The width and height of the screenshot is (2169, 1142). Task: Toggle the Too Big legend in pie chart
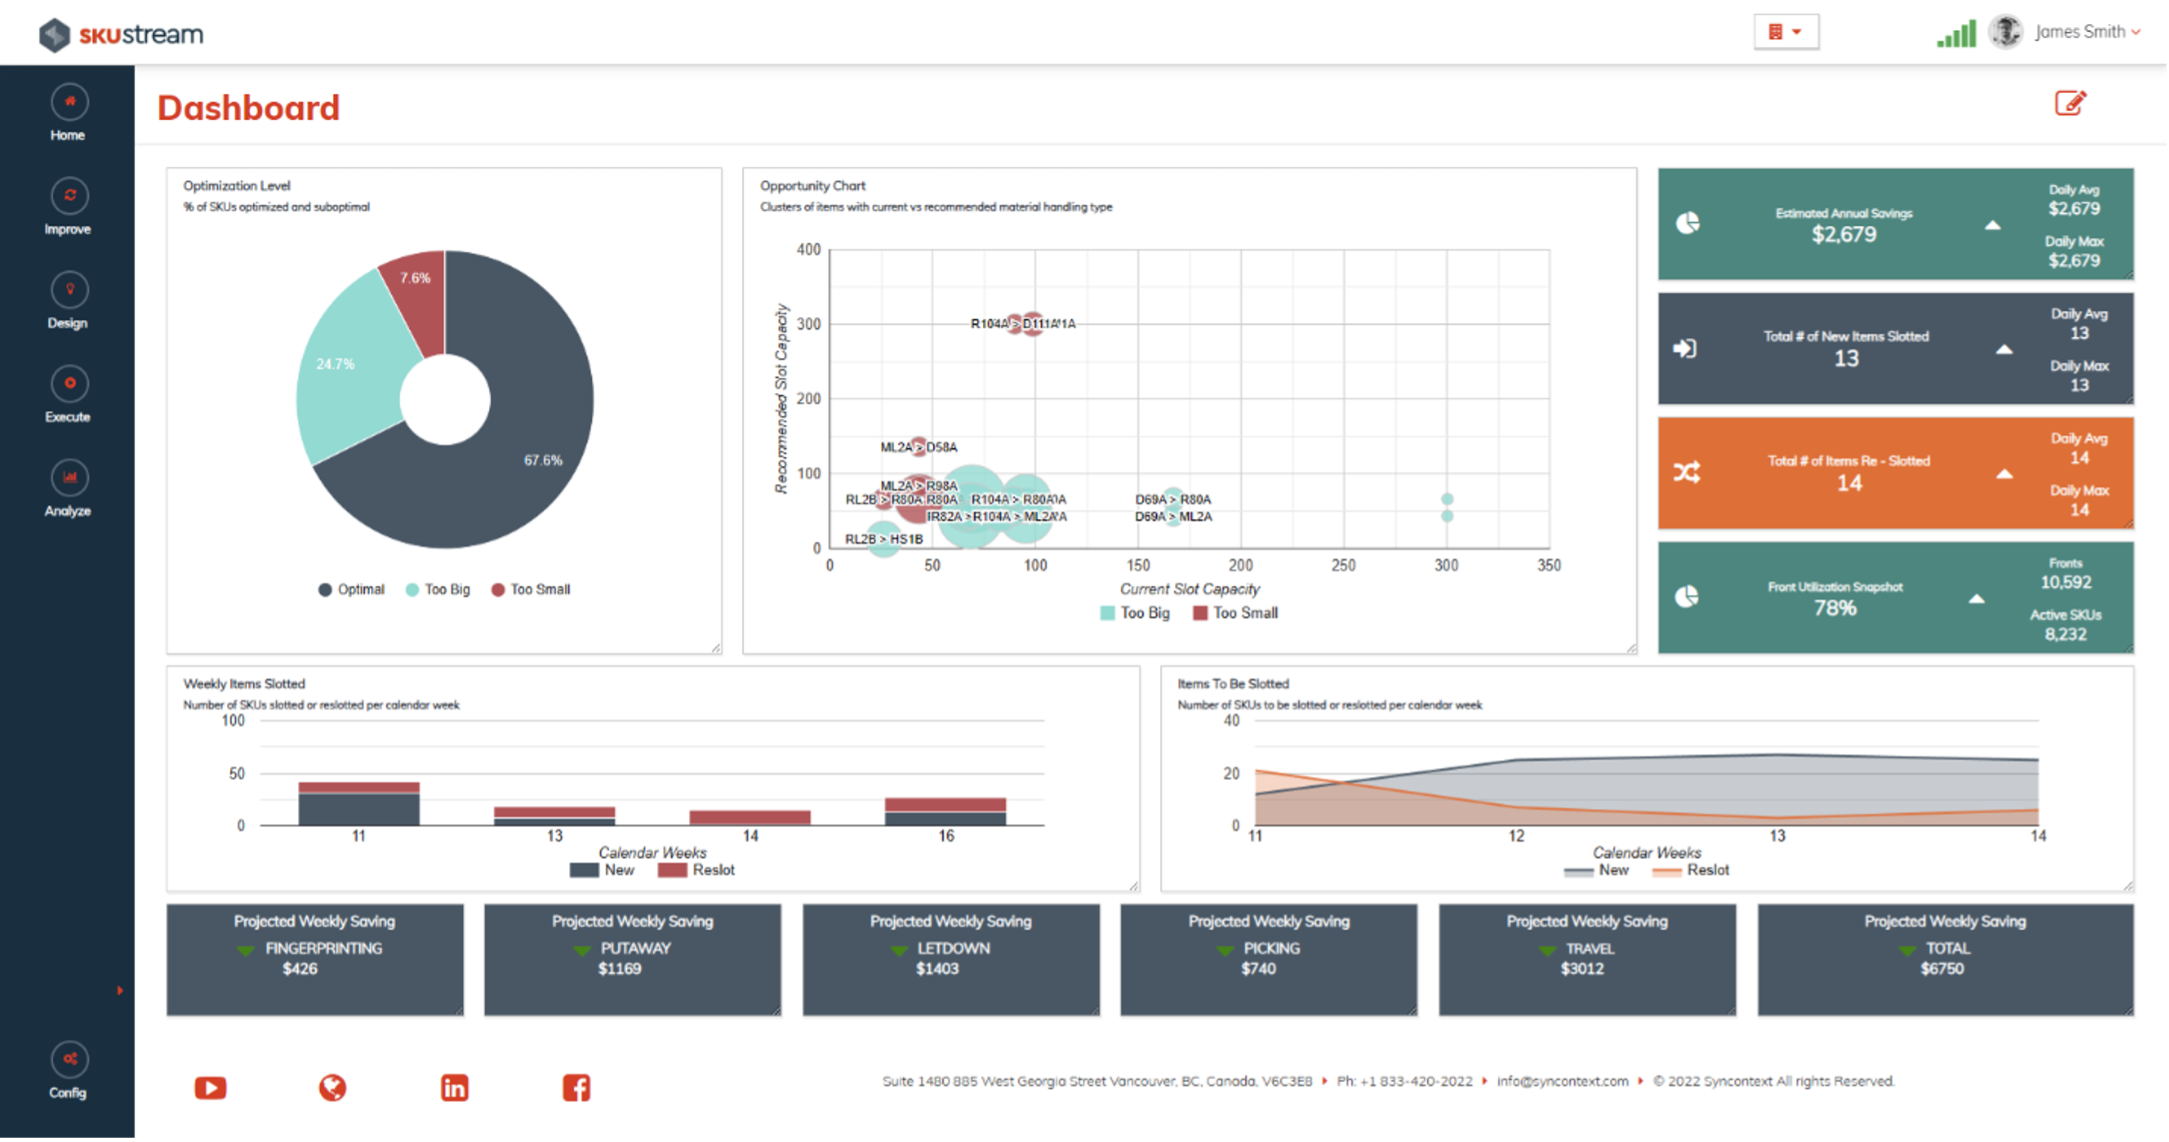coord(438,590)
